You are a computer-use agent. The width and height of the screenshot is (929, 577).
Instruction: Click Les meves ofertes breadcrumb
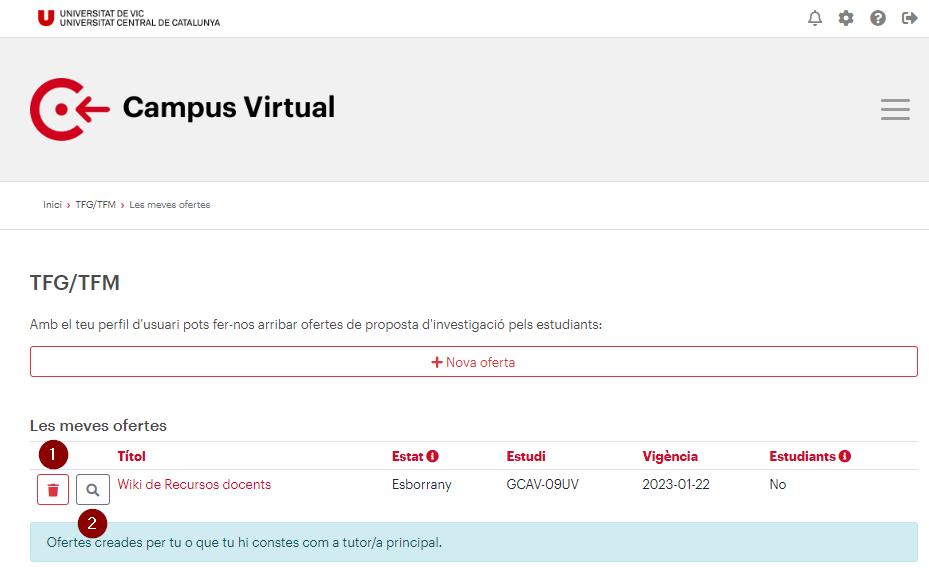pos(169,205)
